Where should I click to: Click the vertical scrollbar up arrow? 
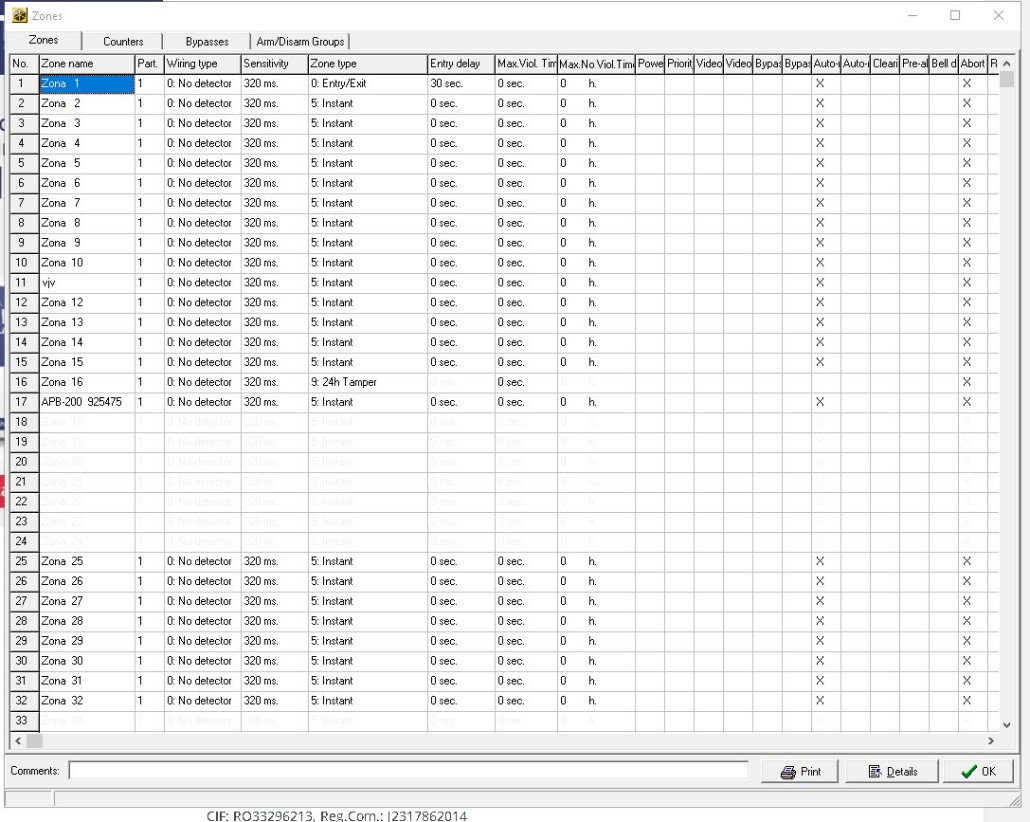1006,65
